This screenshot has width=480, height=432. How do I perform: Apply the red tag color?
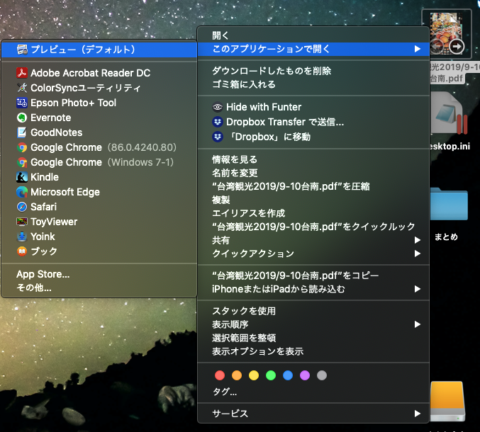(x=220, y=375)
